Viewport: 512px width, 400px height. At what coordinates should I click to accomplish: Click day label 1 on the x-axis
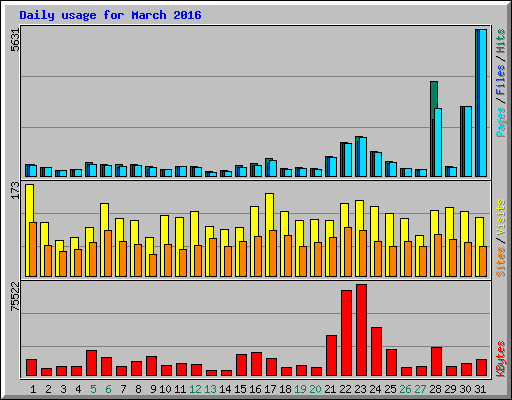point(33,389)
